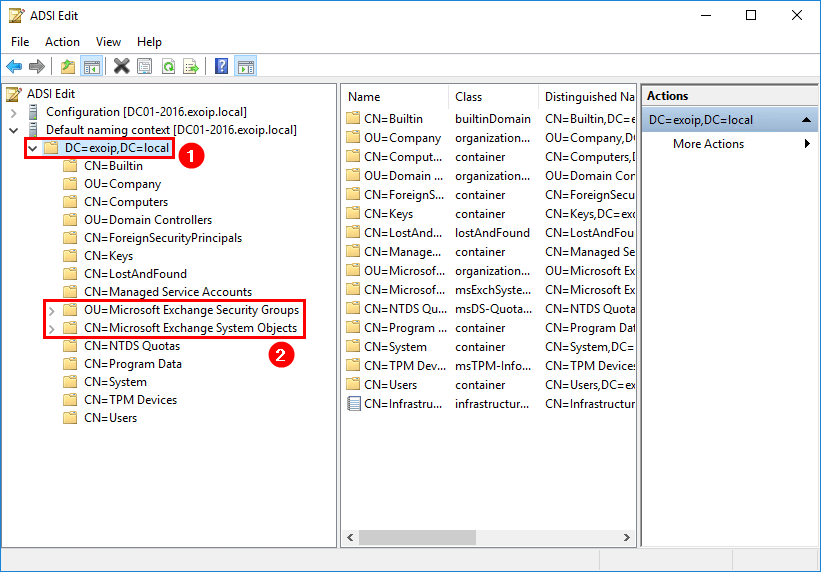This screenshot has width=821, height=572.
Task: Click More Actions in Actions pane
Action: (x=708, y=144)
